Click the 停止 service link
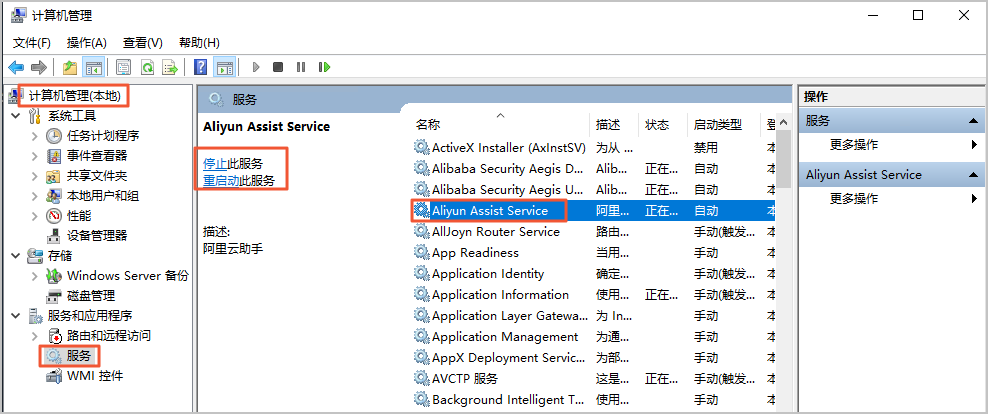The height and width of the screenshot is (414, 988). [x=214, y=163]
